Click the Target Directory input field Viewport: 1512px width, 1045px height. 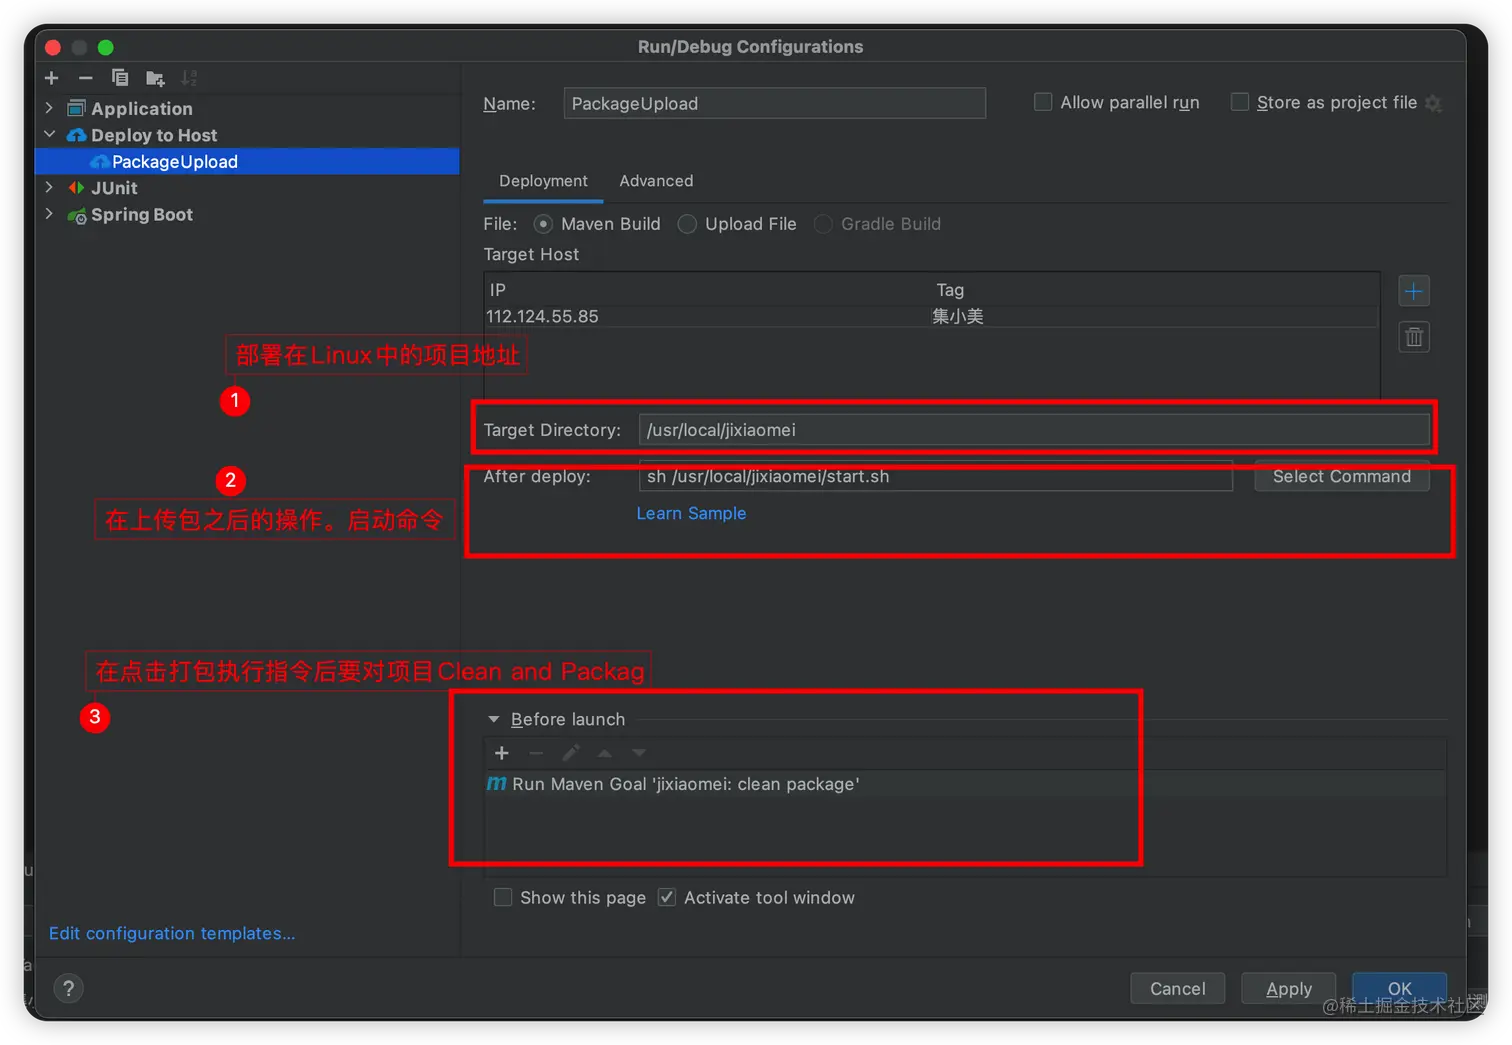click(x=1034, y=430)
